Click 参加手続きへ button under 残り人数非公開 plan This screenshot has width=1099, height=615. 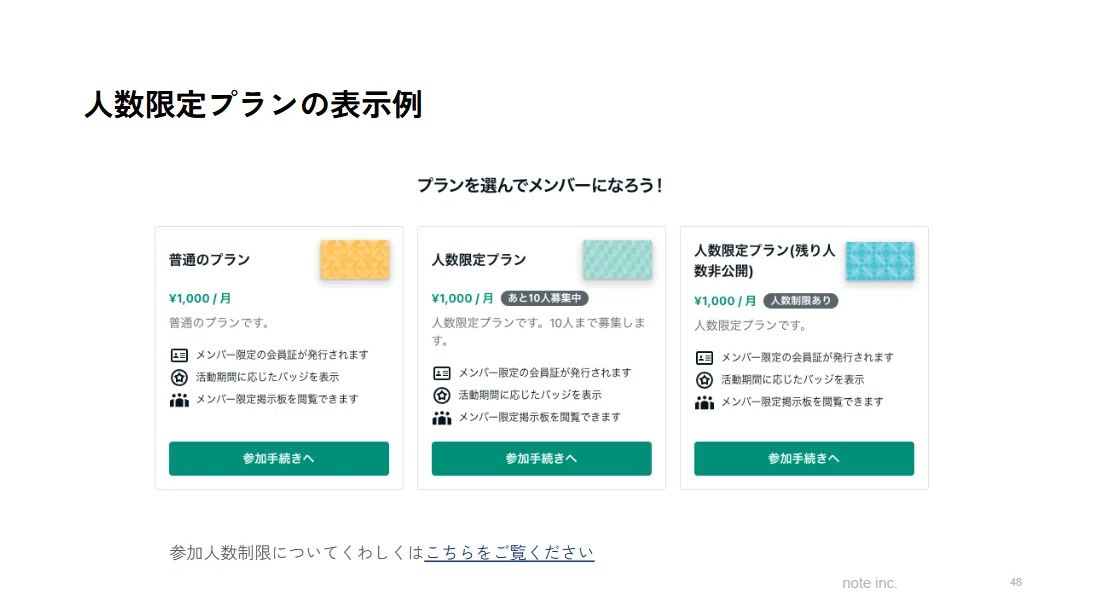(804, 459)
